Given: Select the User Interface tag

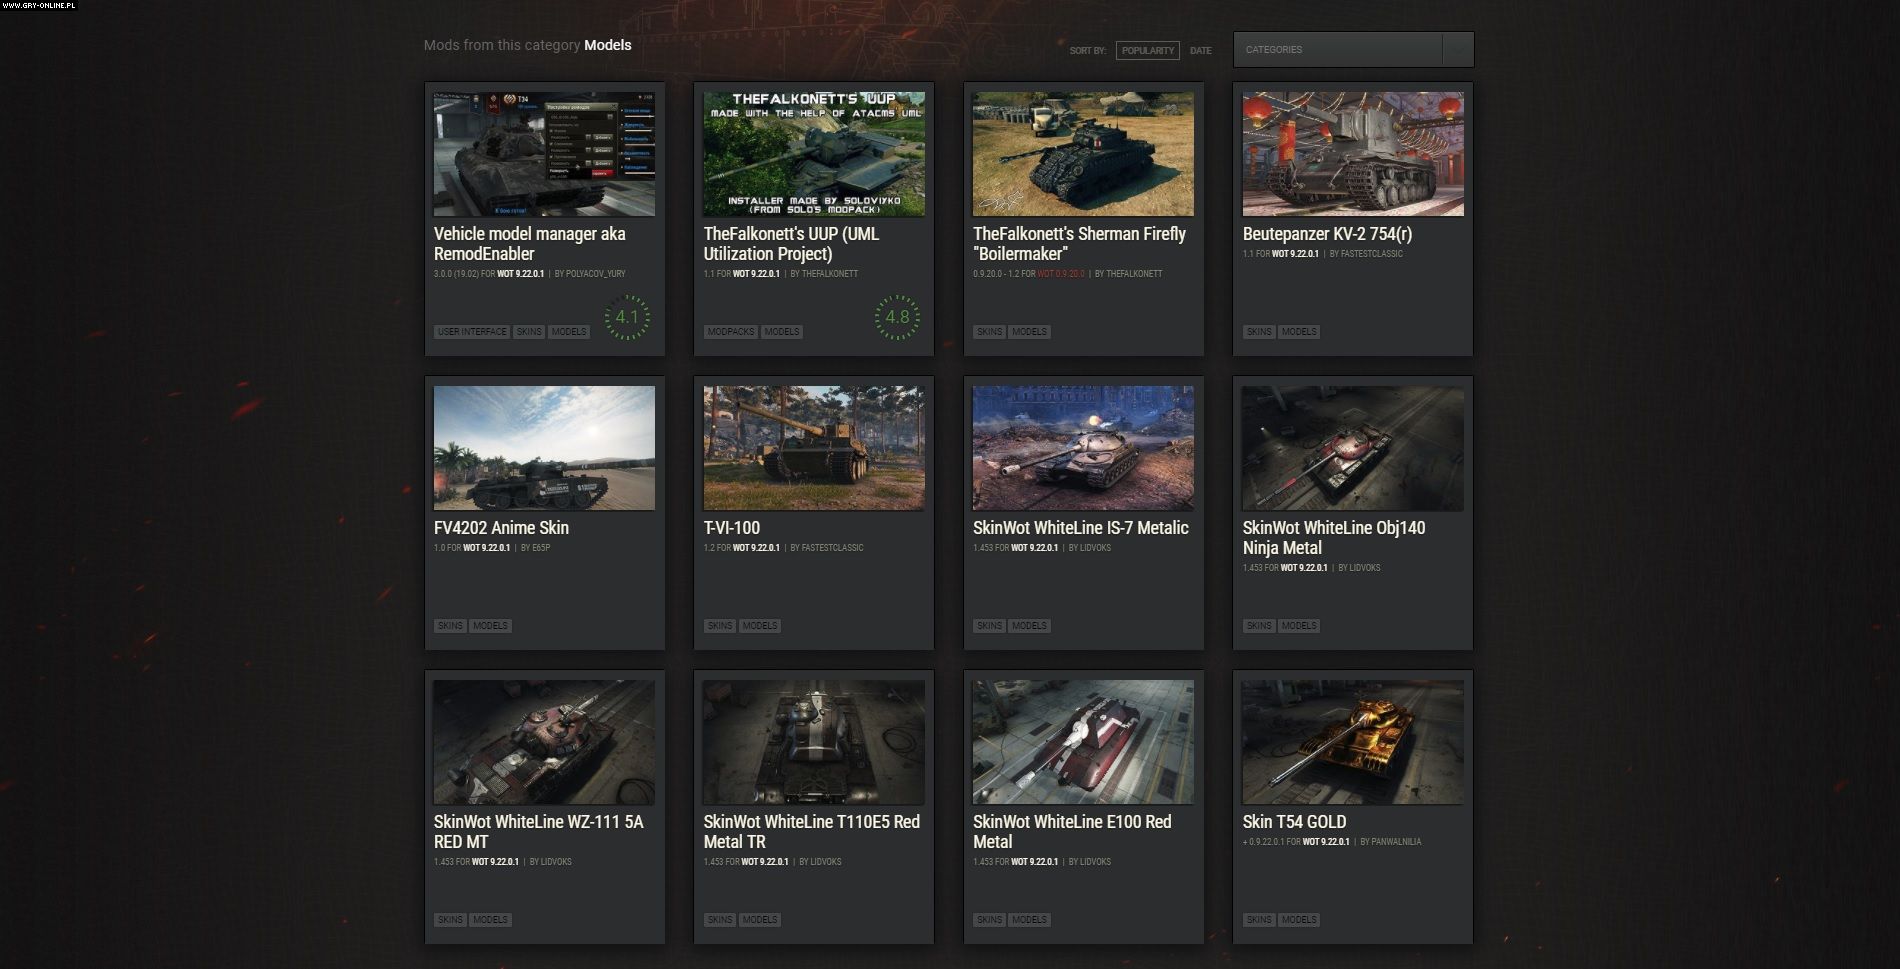Looking at the screenshot, I should [472, 332].
